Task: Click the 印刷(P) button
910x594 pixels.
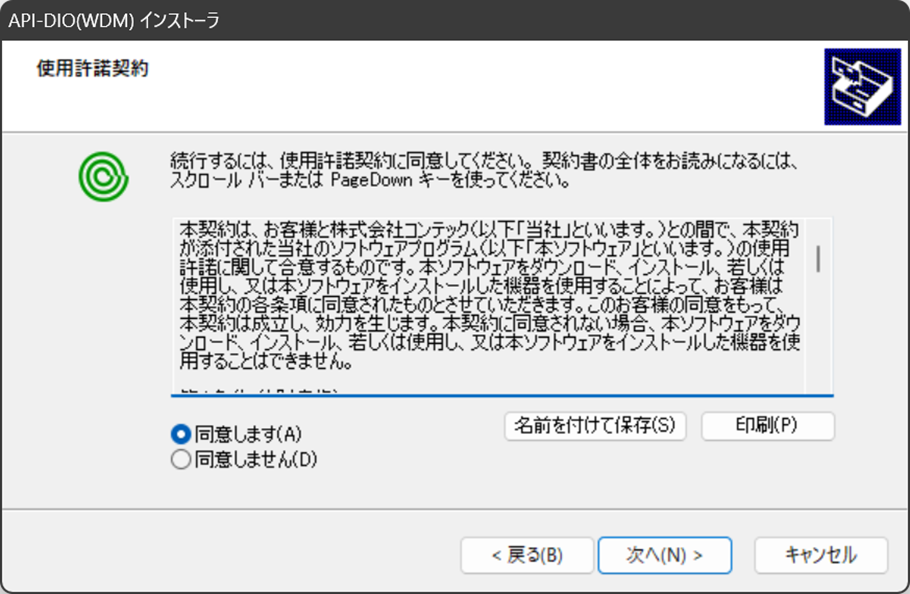Action: [768, 426]
